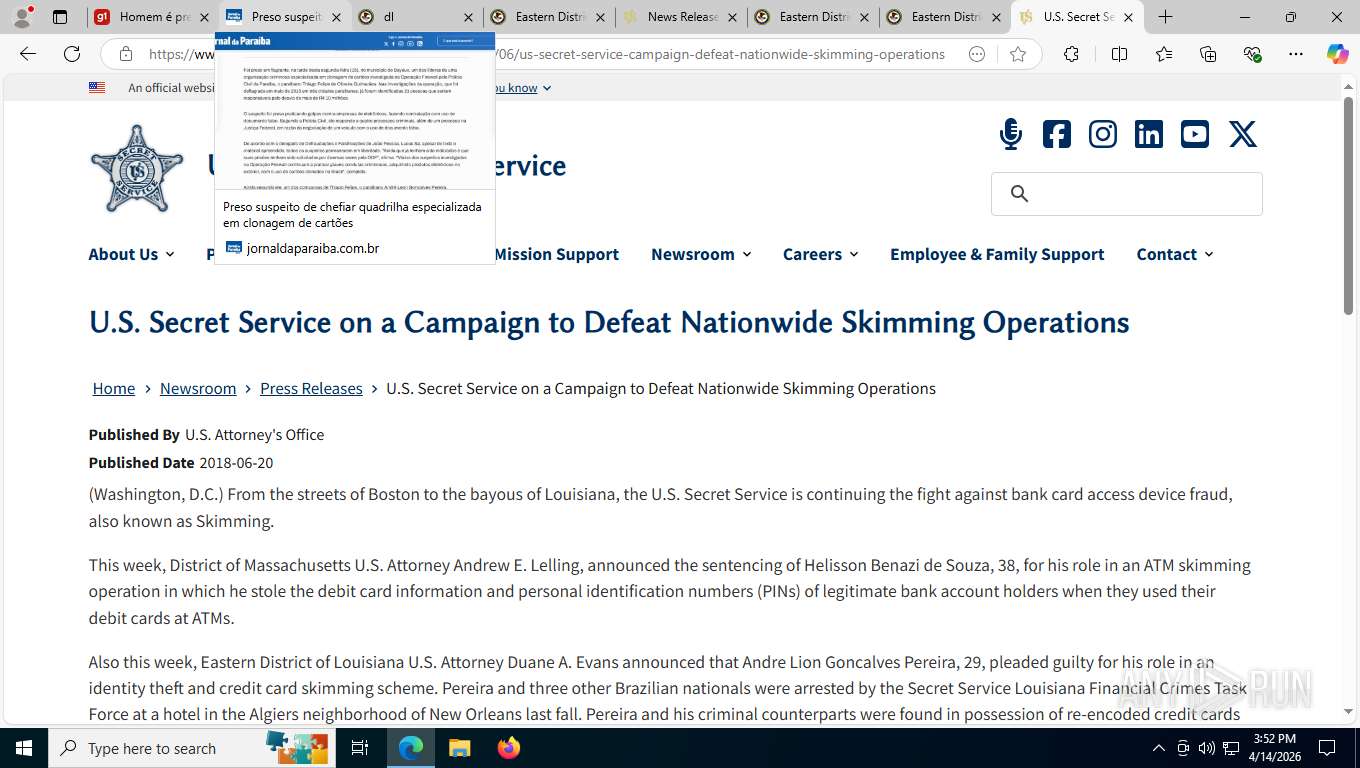Toggle Split screen icon in toolbar
The image size is (1360, 768).
coord(1119,54)
